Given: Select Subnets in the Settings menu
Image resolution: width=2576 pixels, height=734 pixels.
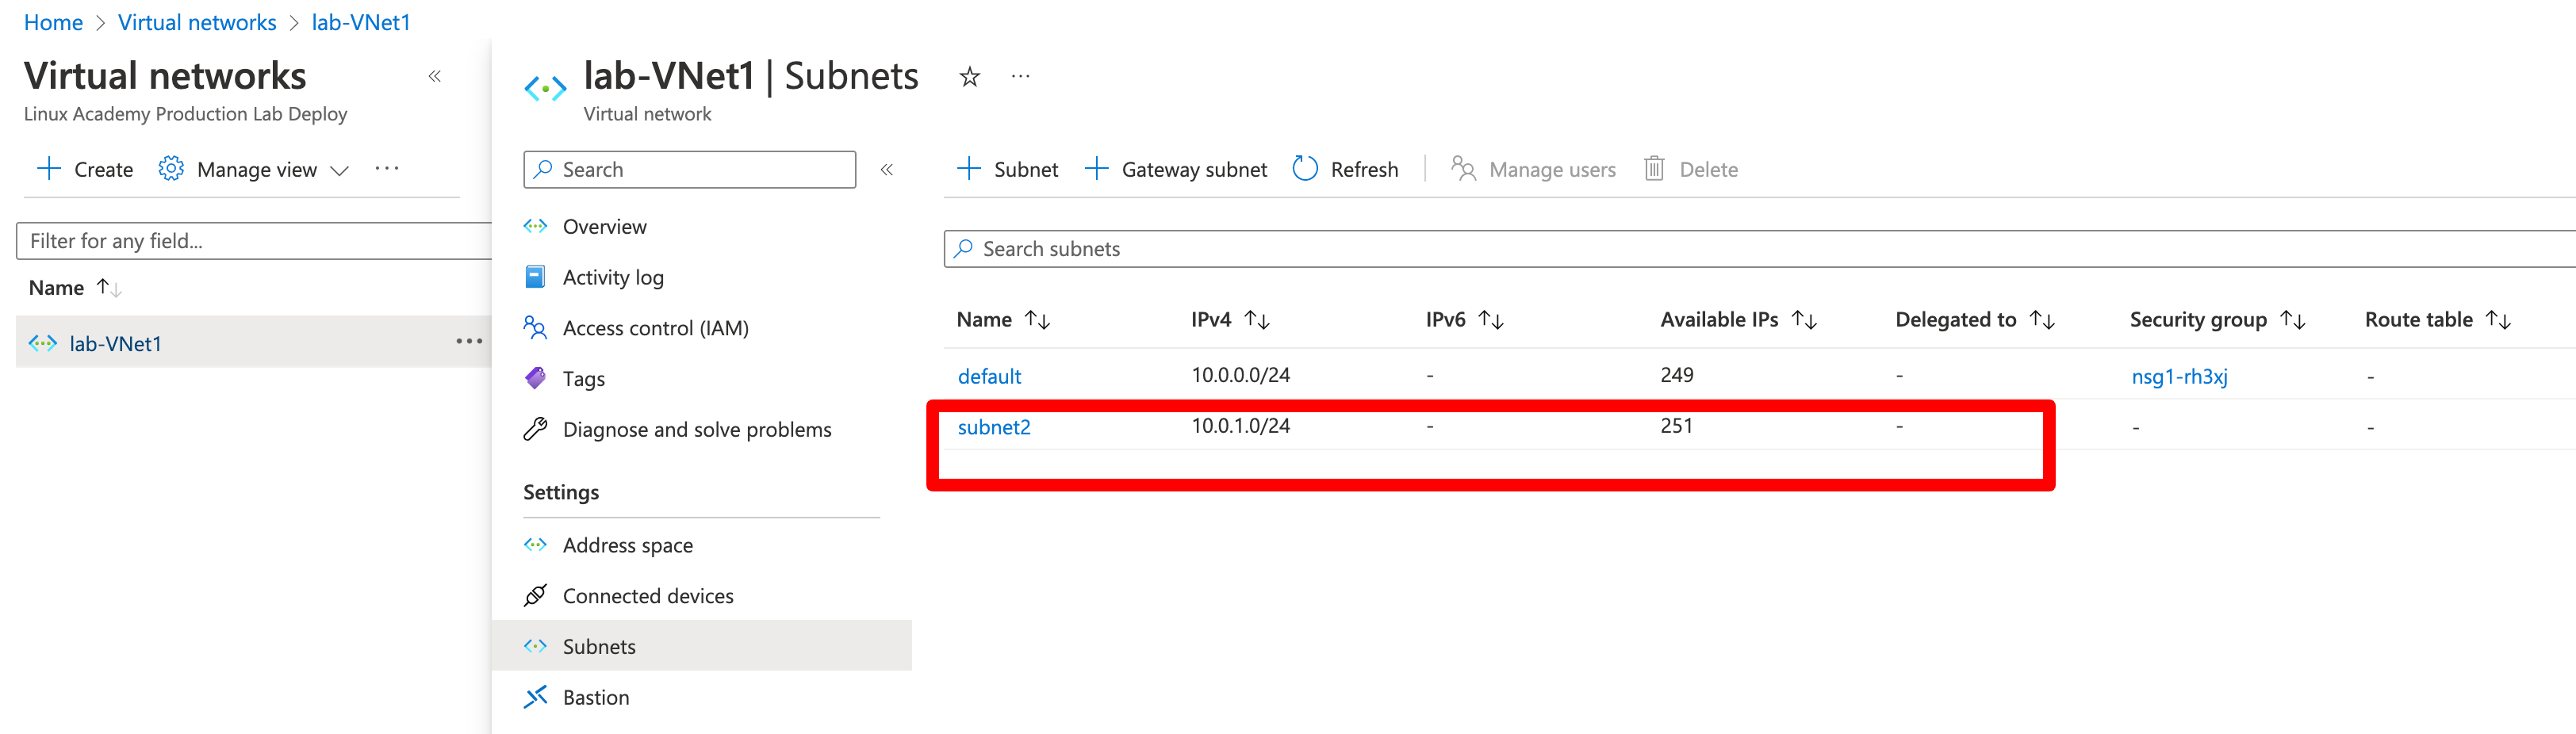Looking at the screenshot, I should (x=600, y=646).
